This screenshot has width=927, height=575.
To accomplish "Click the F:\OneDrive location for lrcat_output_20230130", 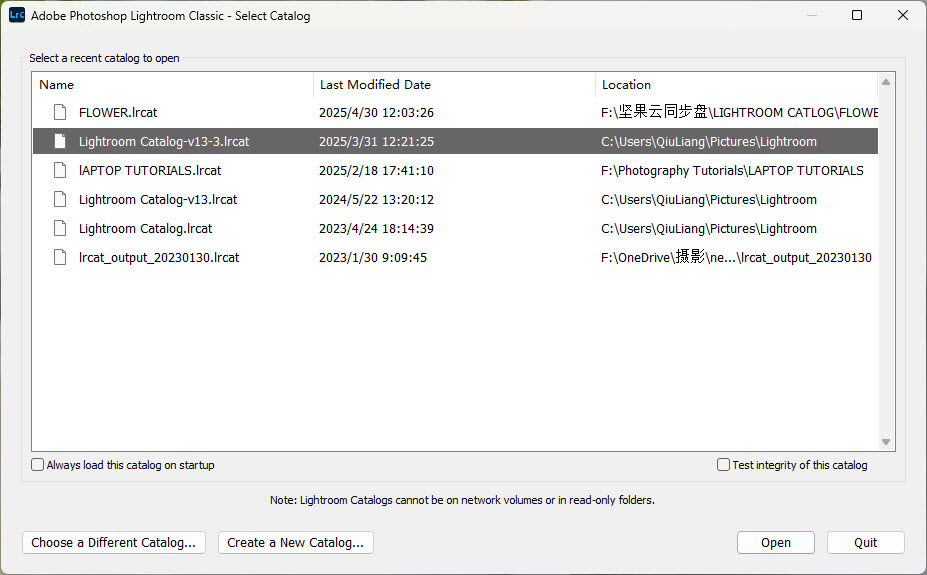I will (736, 257).
